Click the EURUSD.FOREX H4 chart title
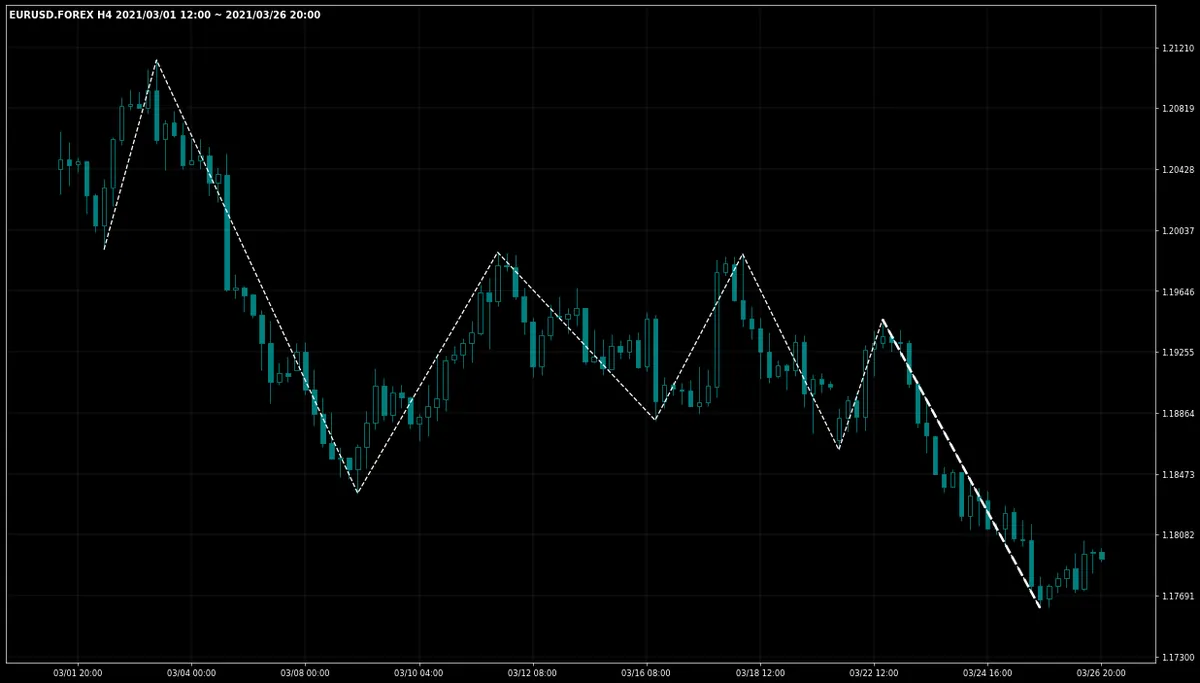This screenshot has width=1200, height=683. [165, 15]
